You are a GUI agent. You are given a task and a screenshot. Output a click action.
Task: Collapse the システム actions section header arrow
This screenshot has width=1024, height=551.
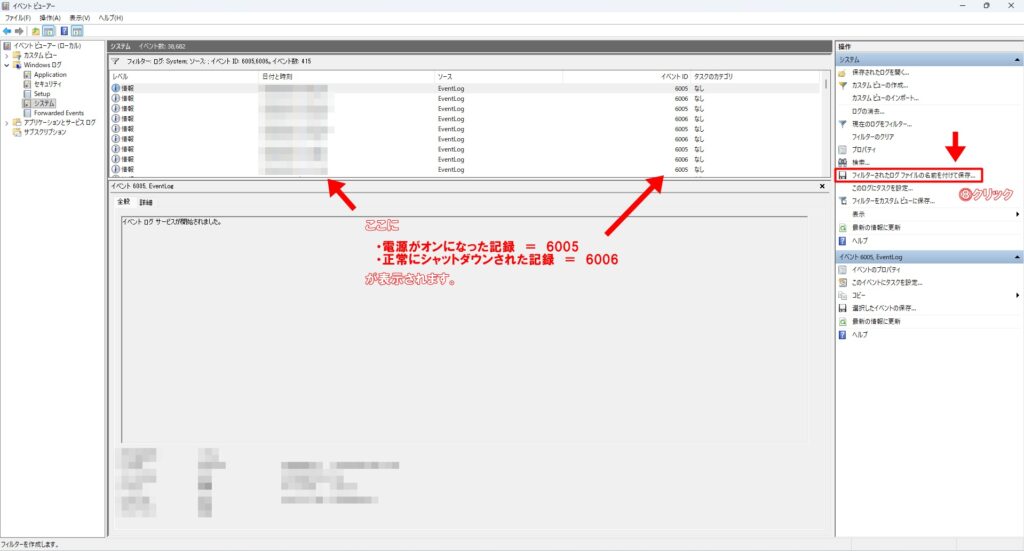(1017, 59)
